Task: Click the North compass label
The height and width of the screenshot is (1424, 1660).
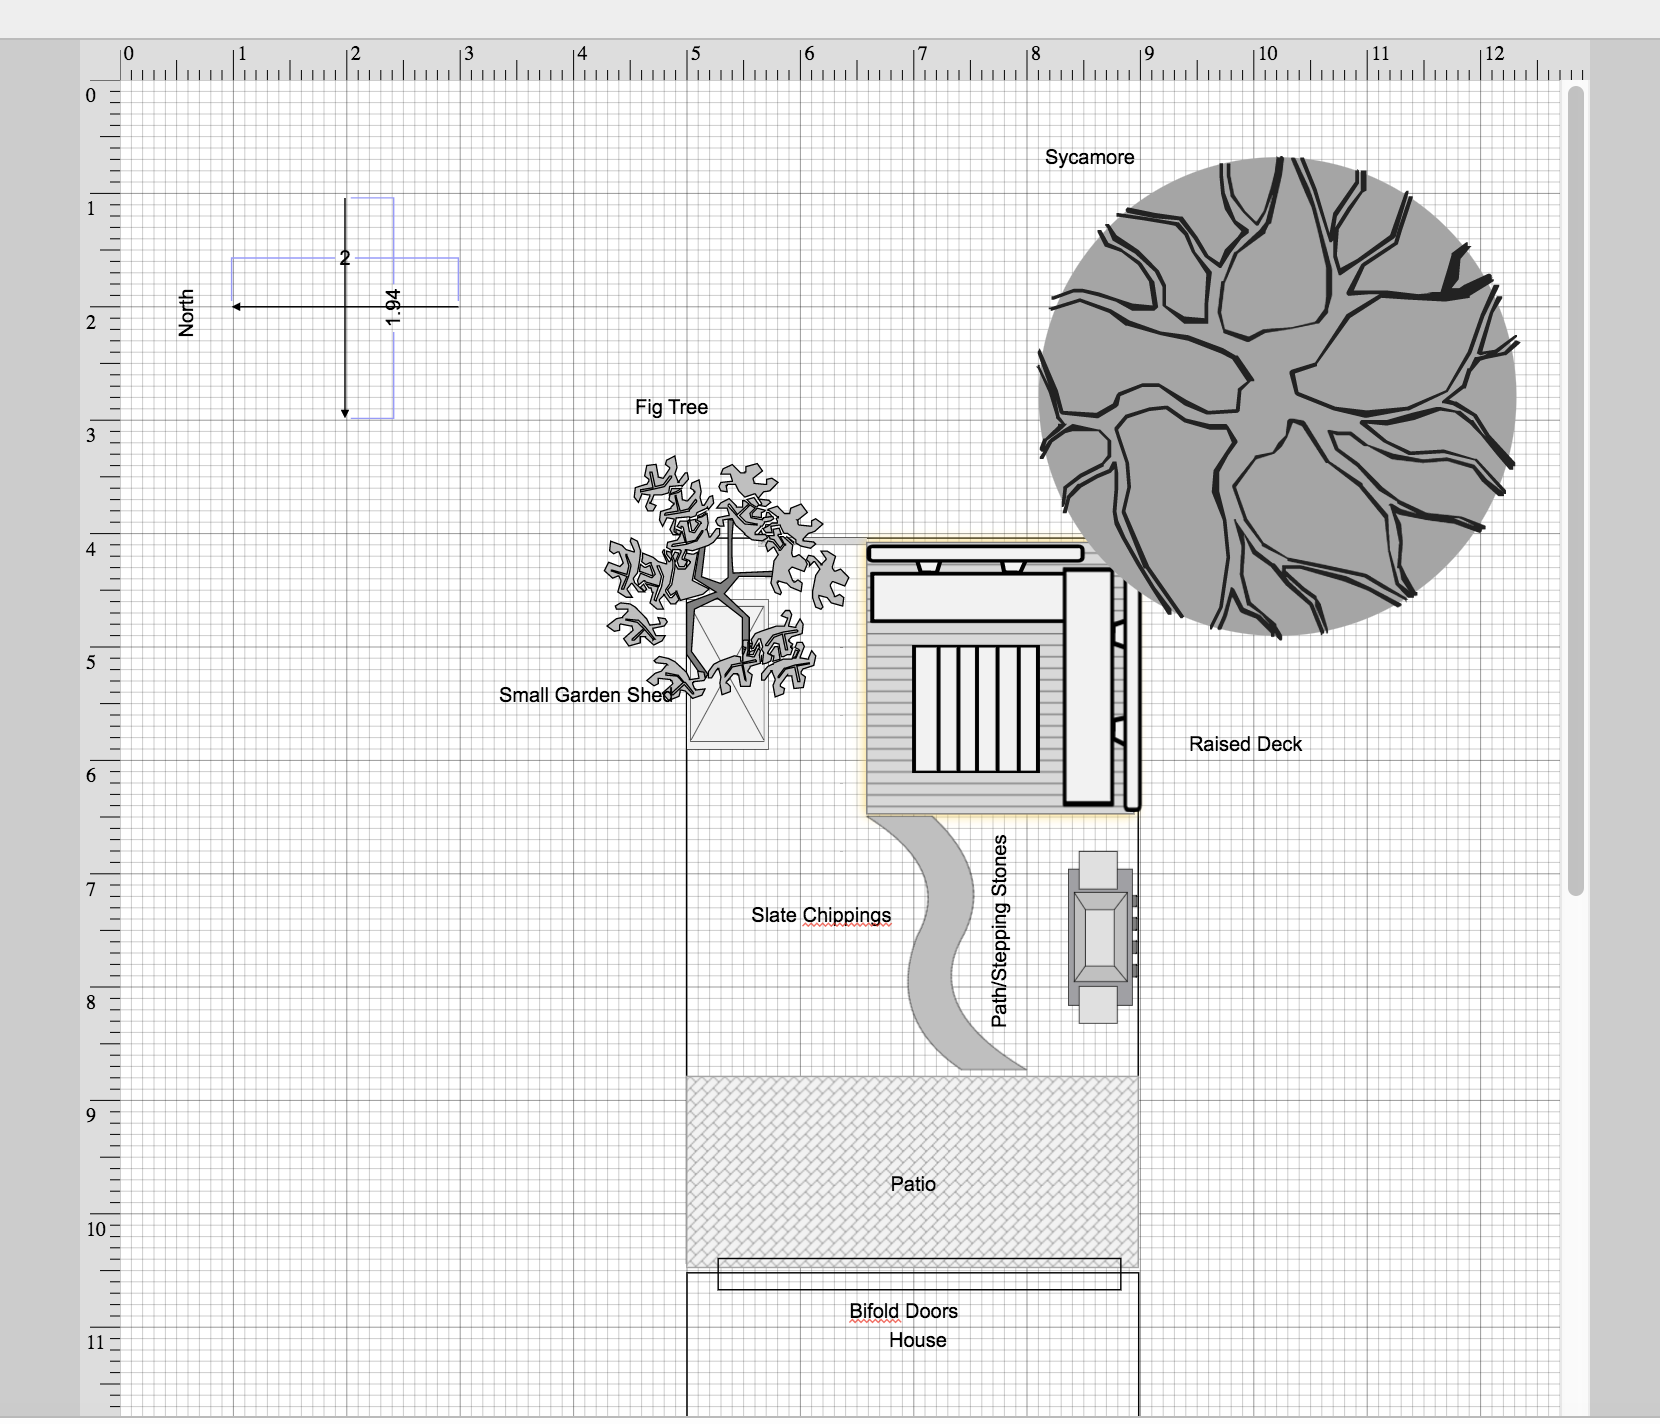Action: pos(186,313)
